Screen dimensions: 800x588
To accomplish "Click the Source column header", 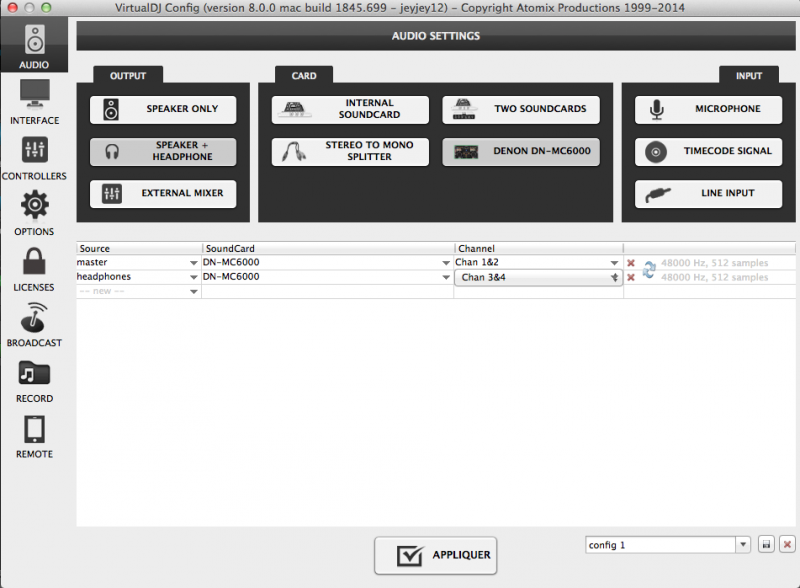I will point(139,248).
